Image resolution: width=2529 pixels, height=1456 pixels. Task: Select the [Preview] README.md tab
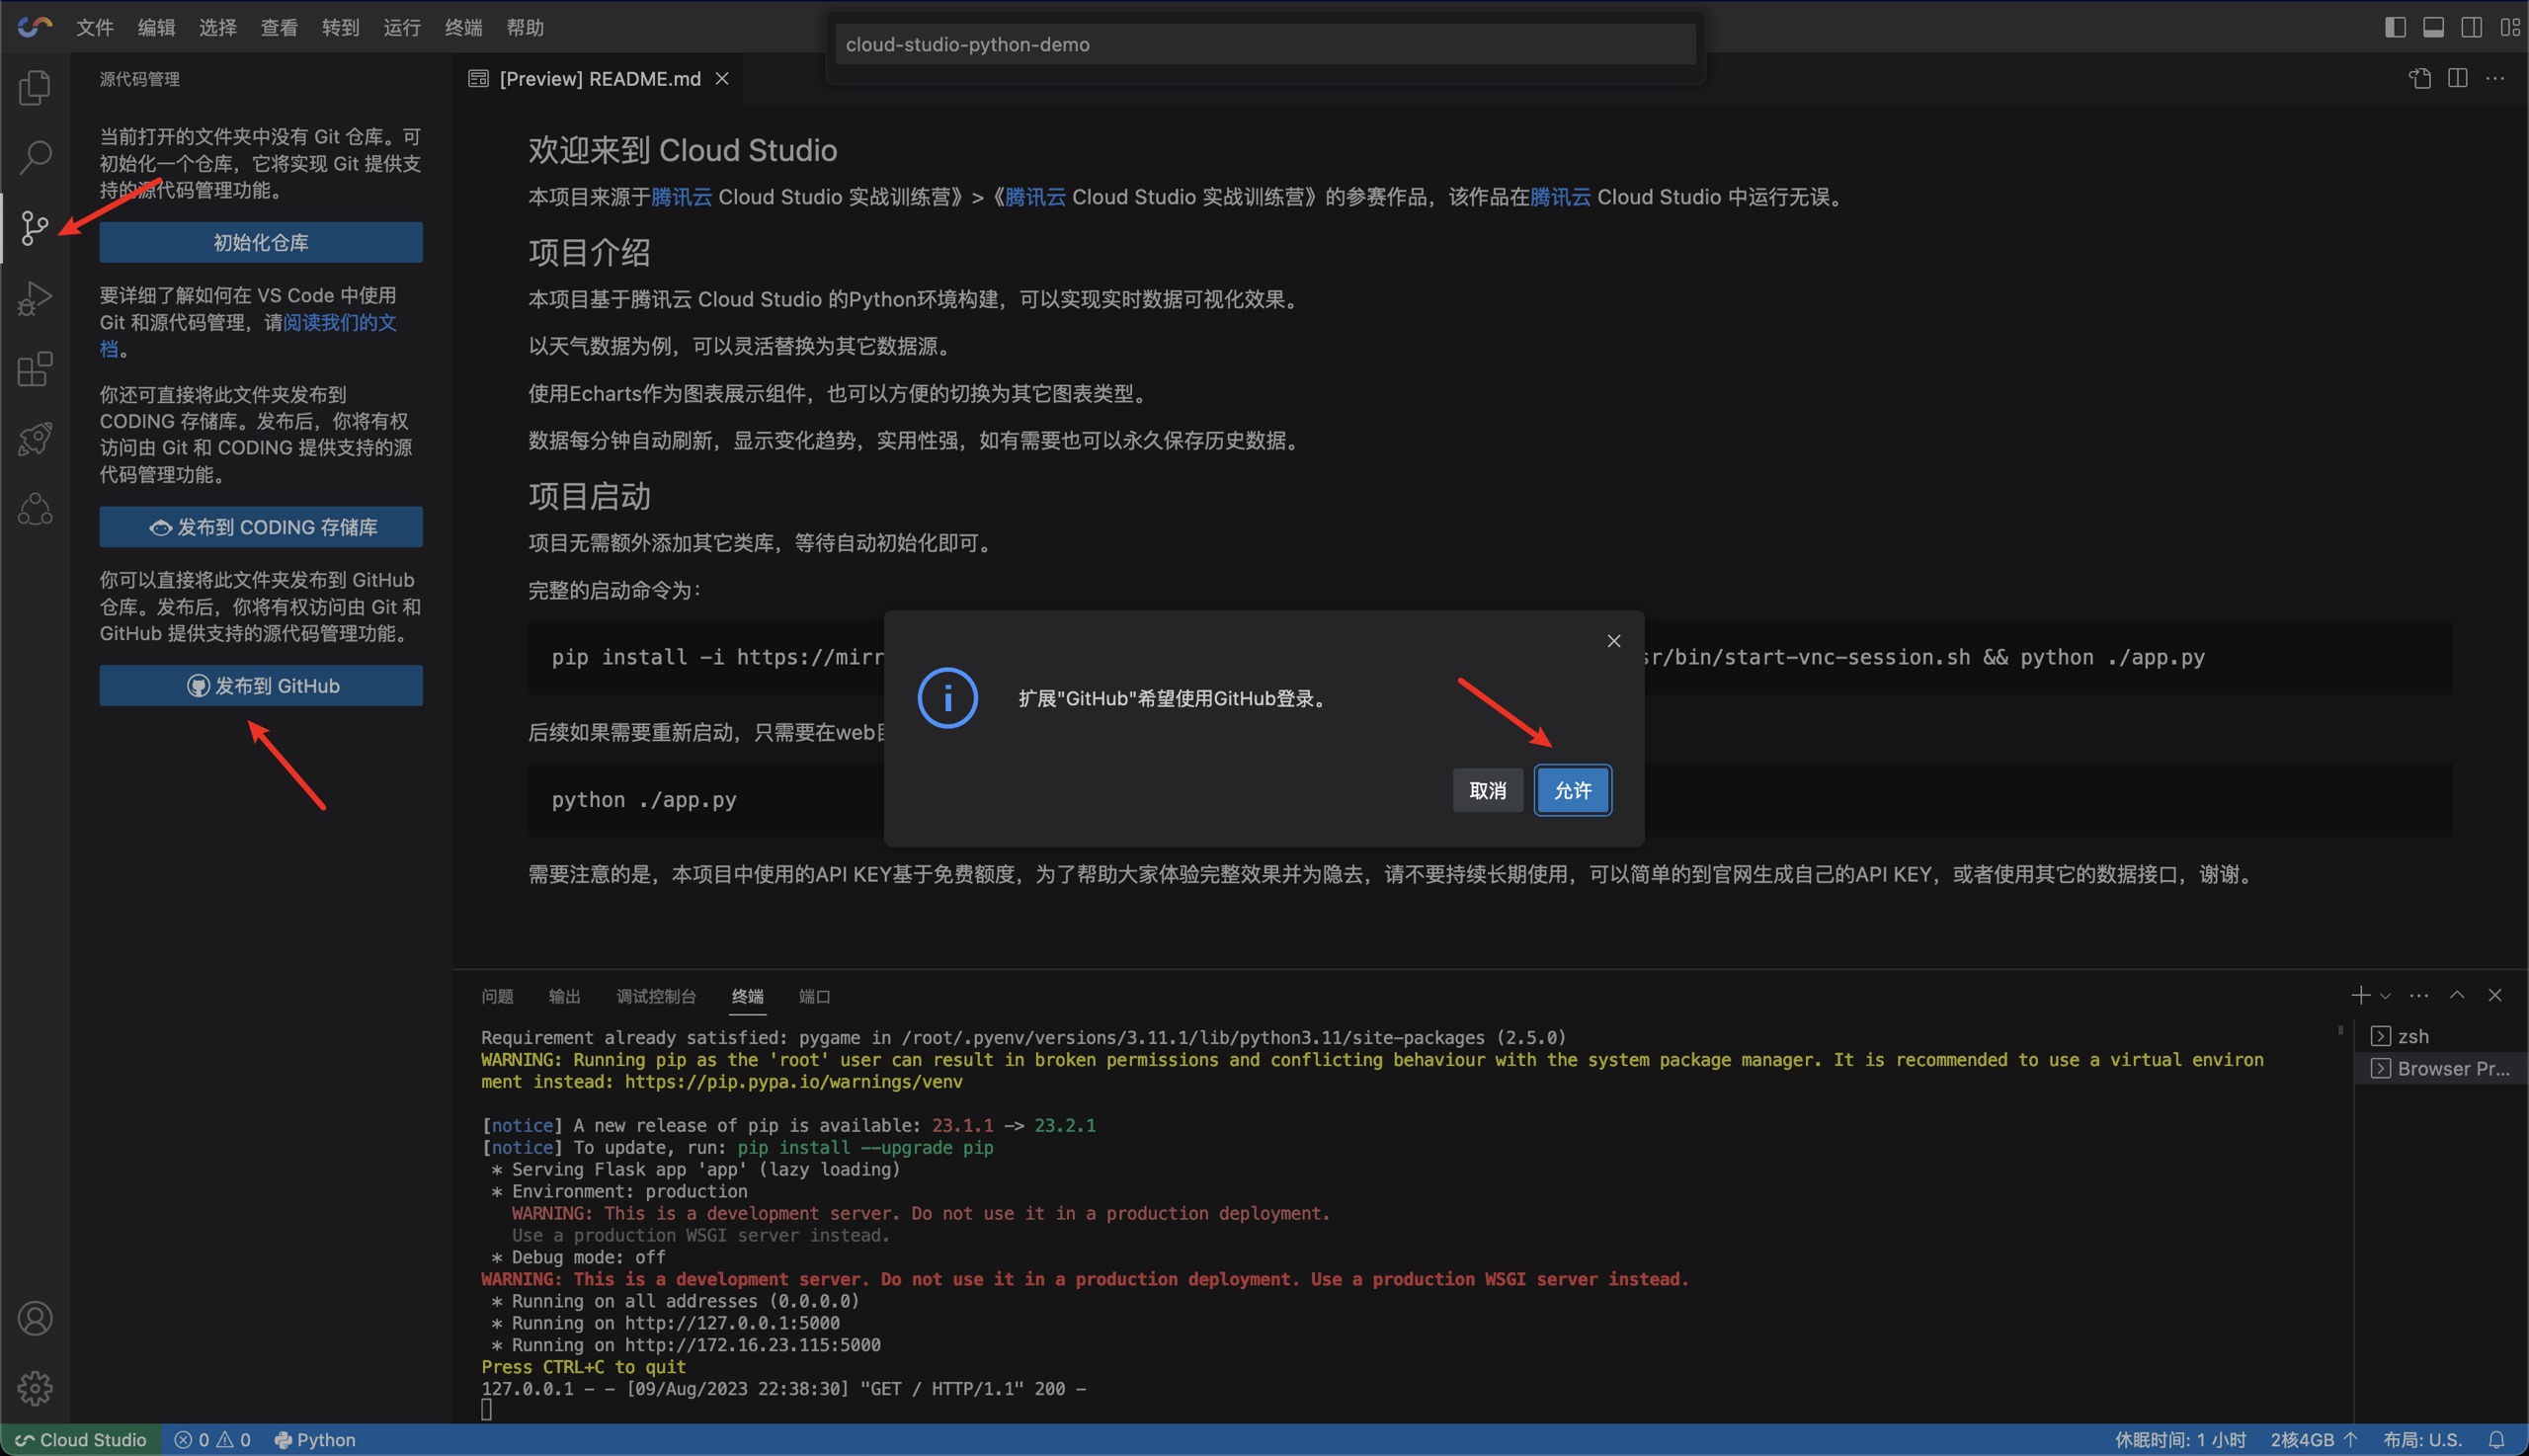pyautogui.click(x=599, y=78)
